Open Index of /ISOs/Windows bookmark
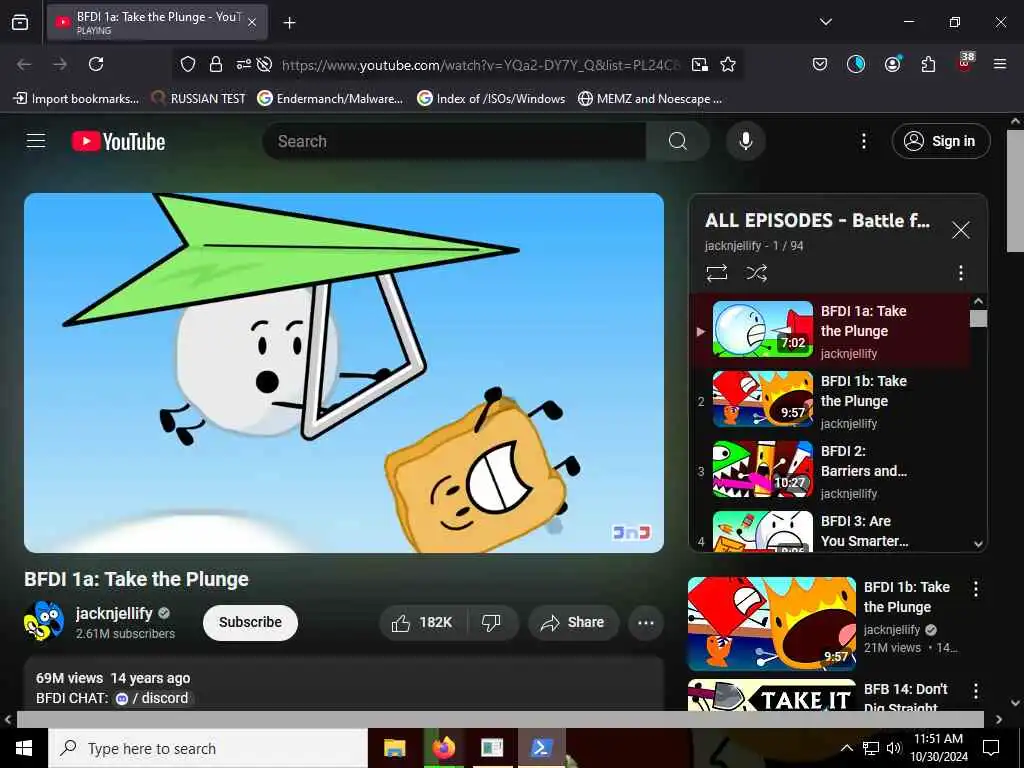 click(491, 99)
